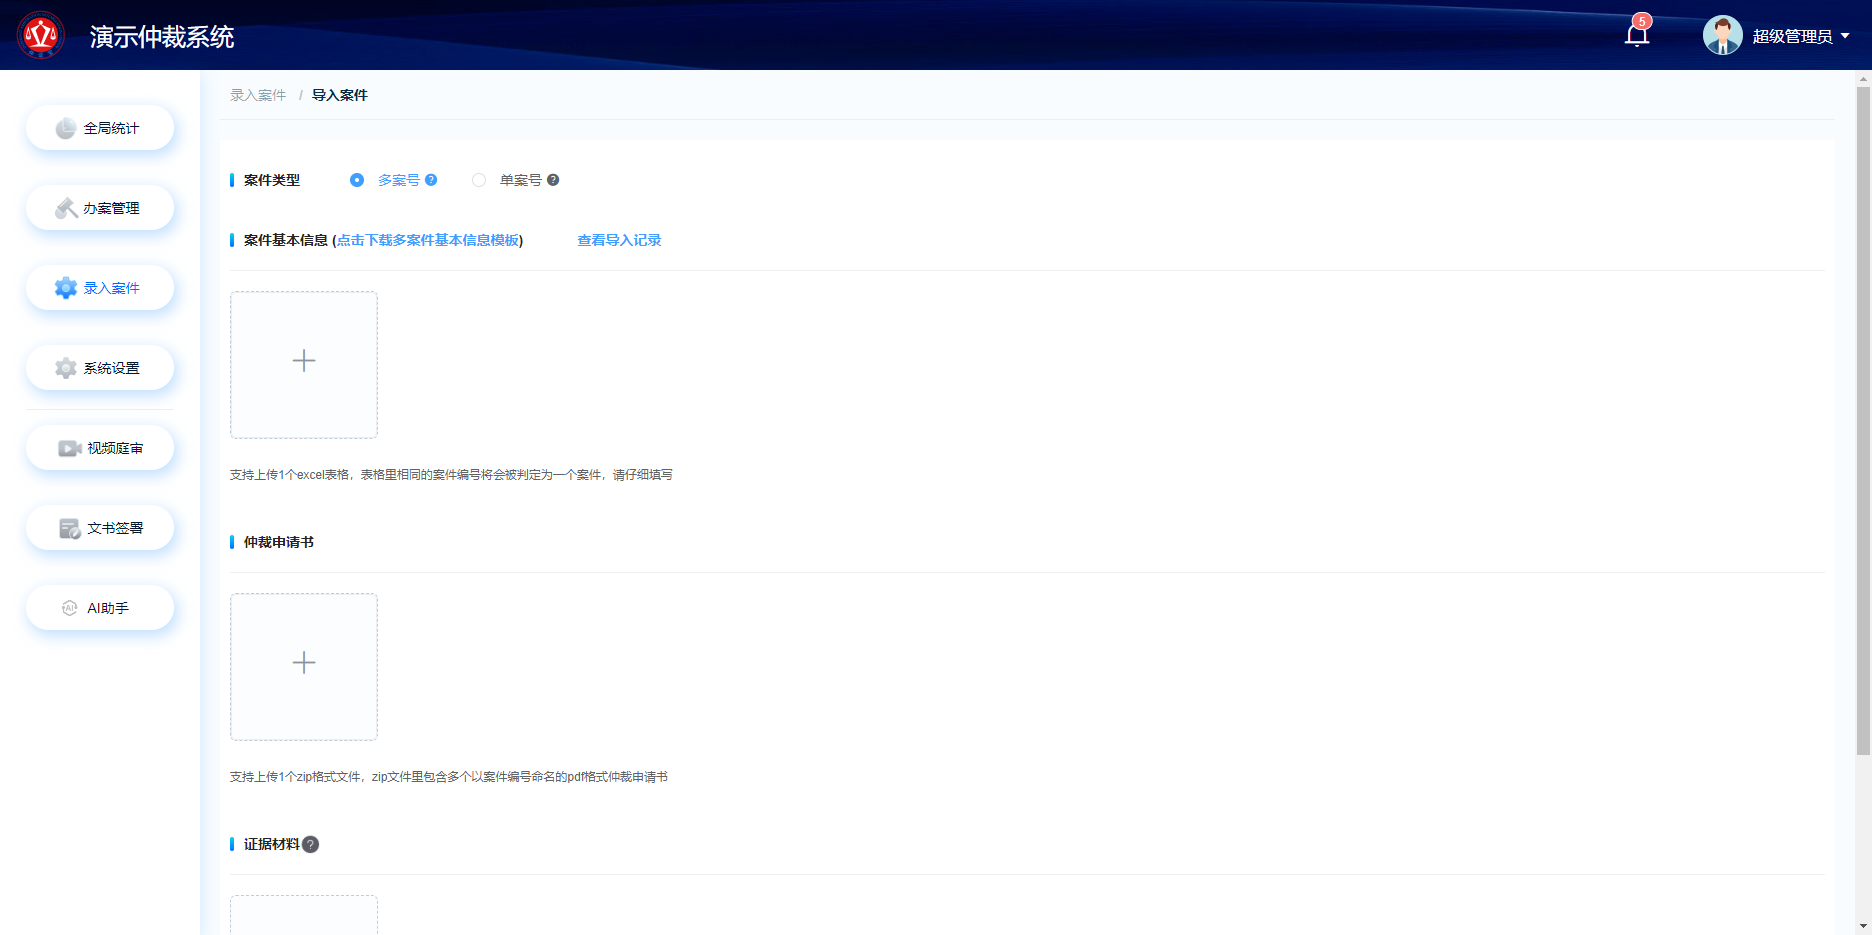Open 文书签署 in the sidebar
The image size is (1872, 935).
click(x=100, y=528)
